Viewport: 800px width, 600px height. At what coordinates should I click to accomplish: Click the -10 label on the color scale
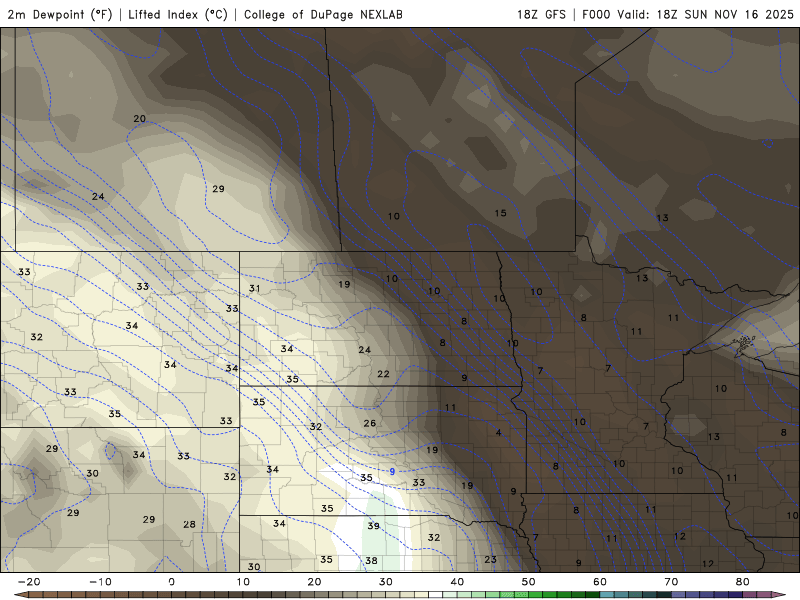(x=100, y=582)
